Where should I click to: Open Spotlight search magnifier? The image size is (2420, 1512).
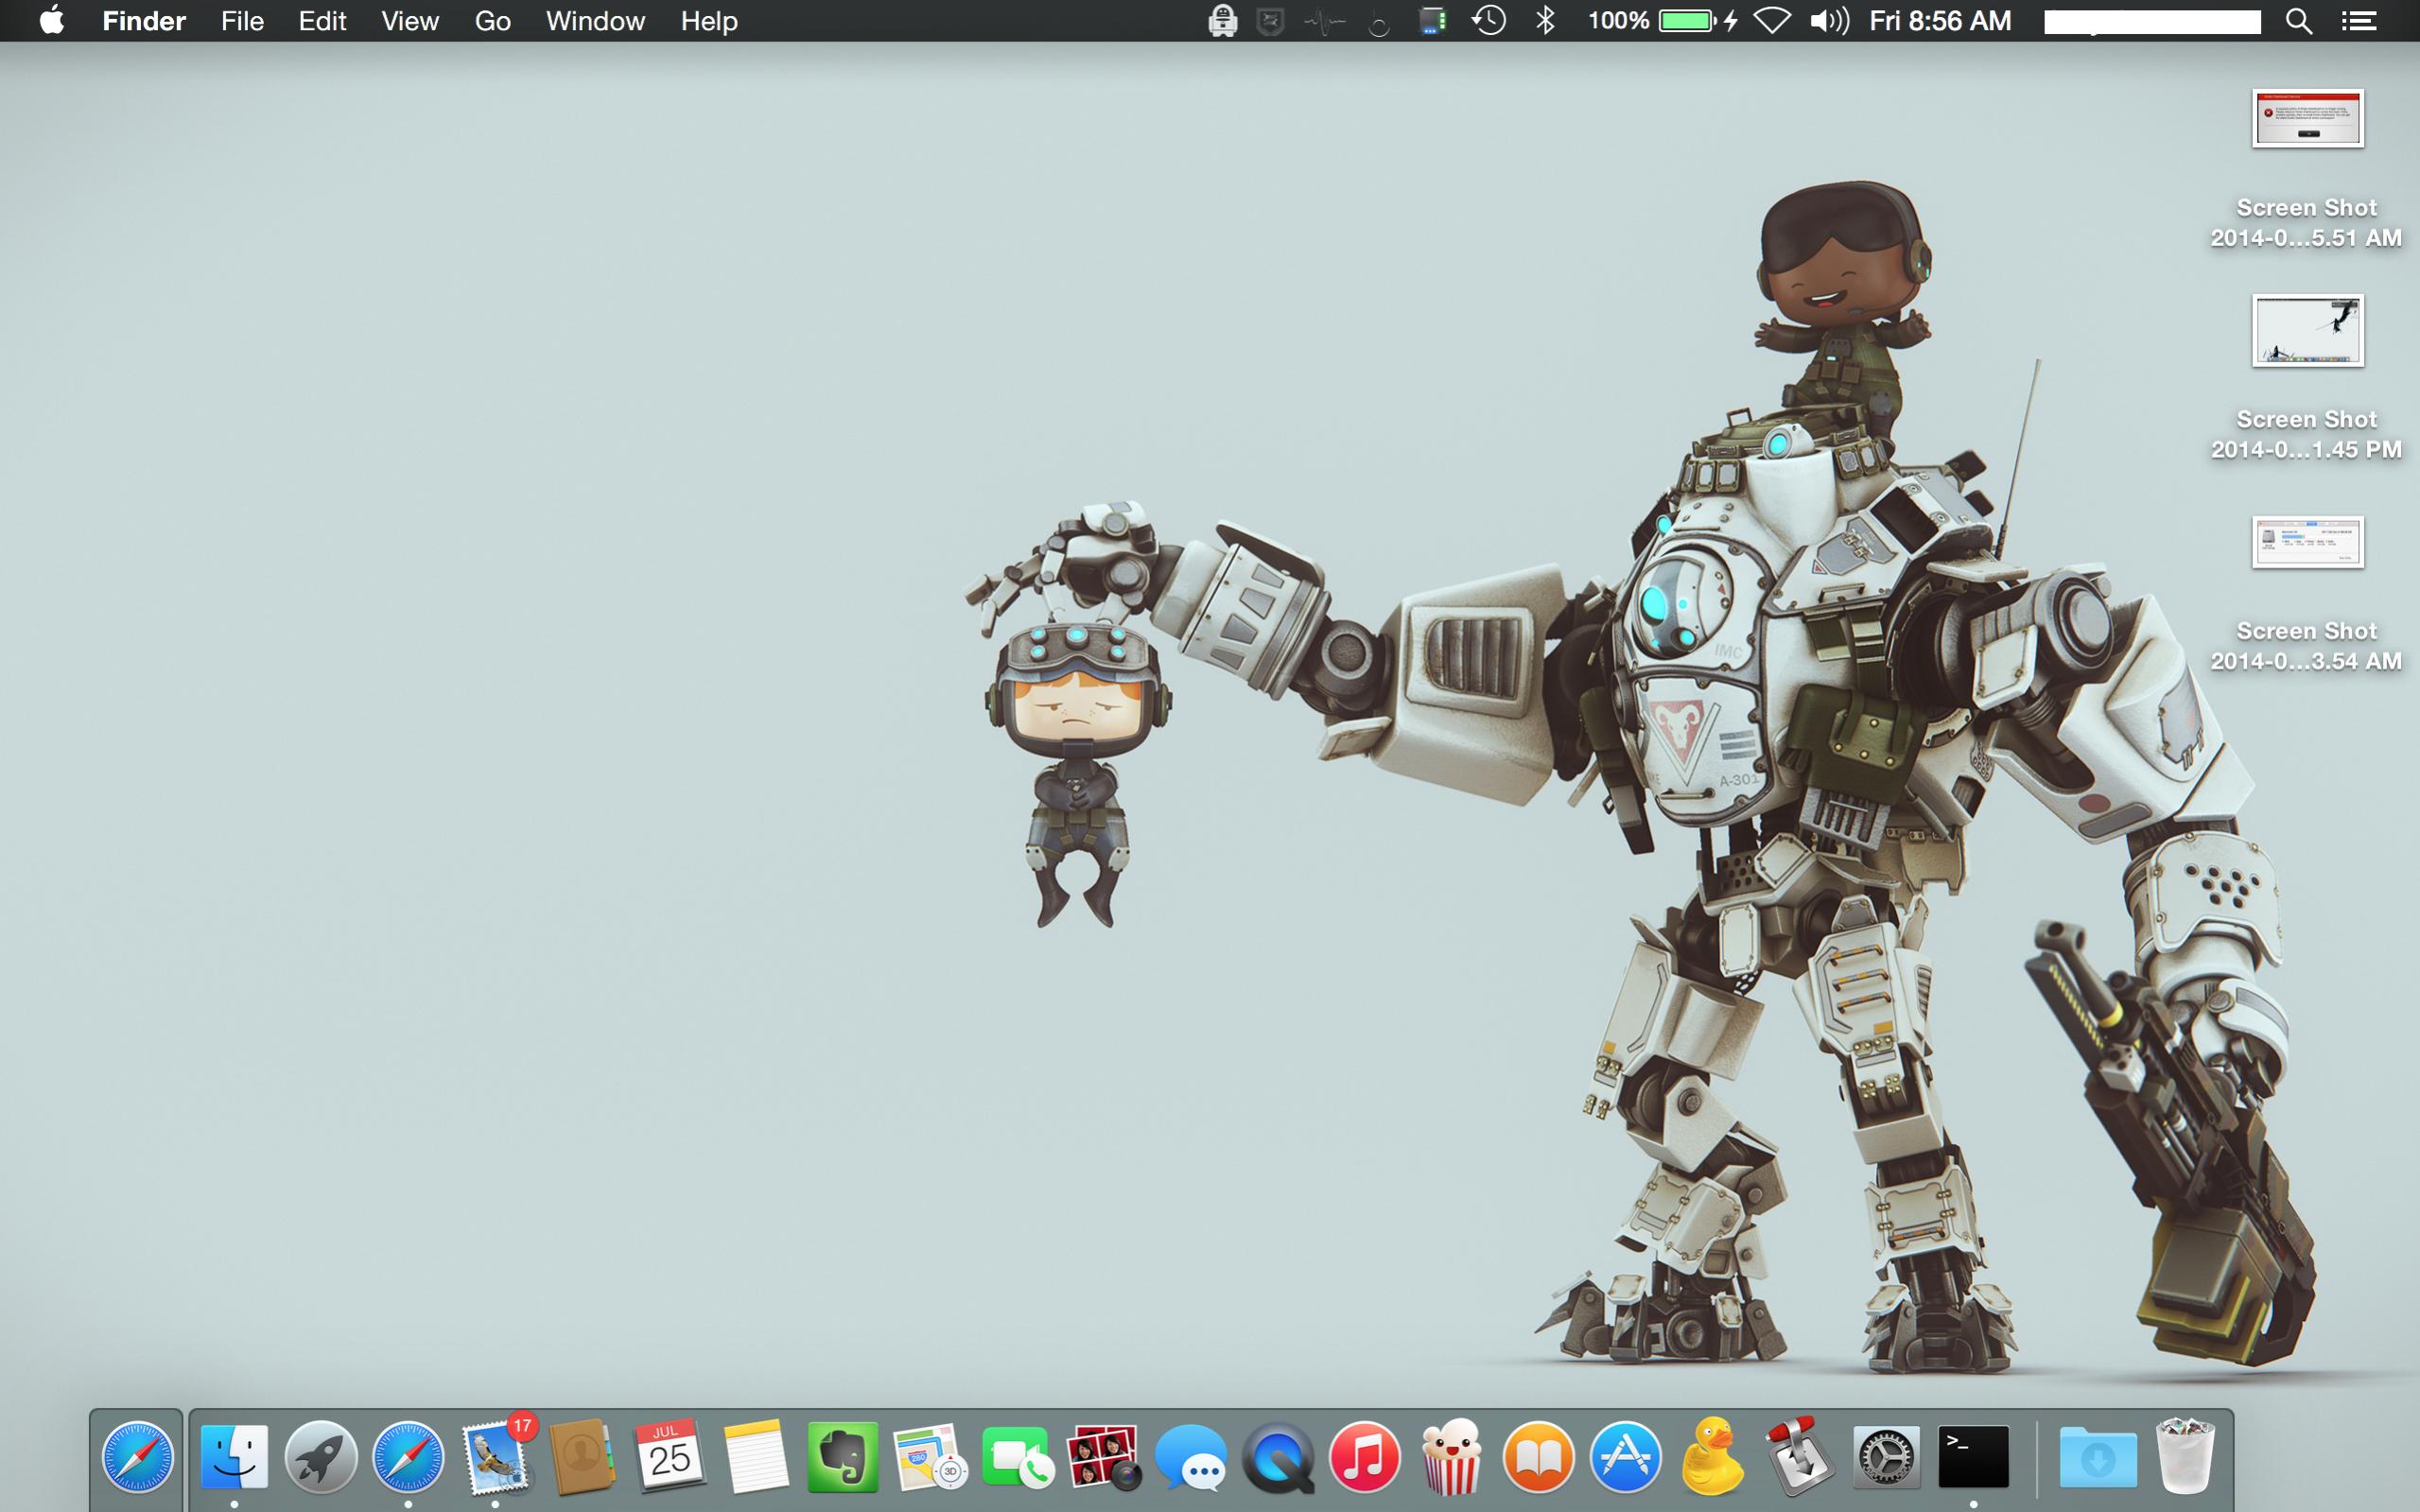tap(2298, 21)
